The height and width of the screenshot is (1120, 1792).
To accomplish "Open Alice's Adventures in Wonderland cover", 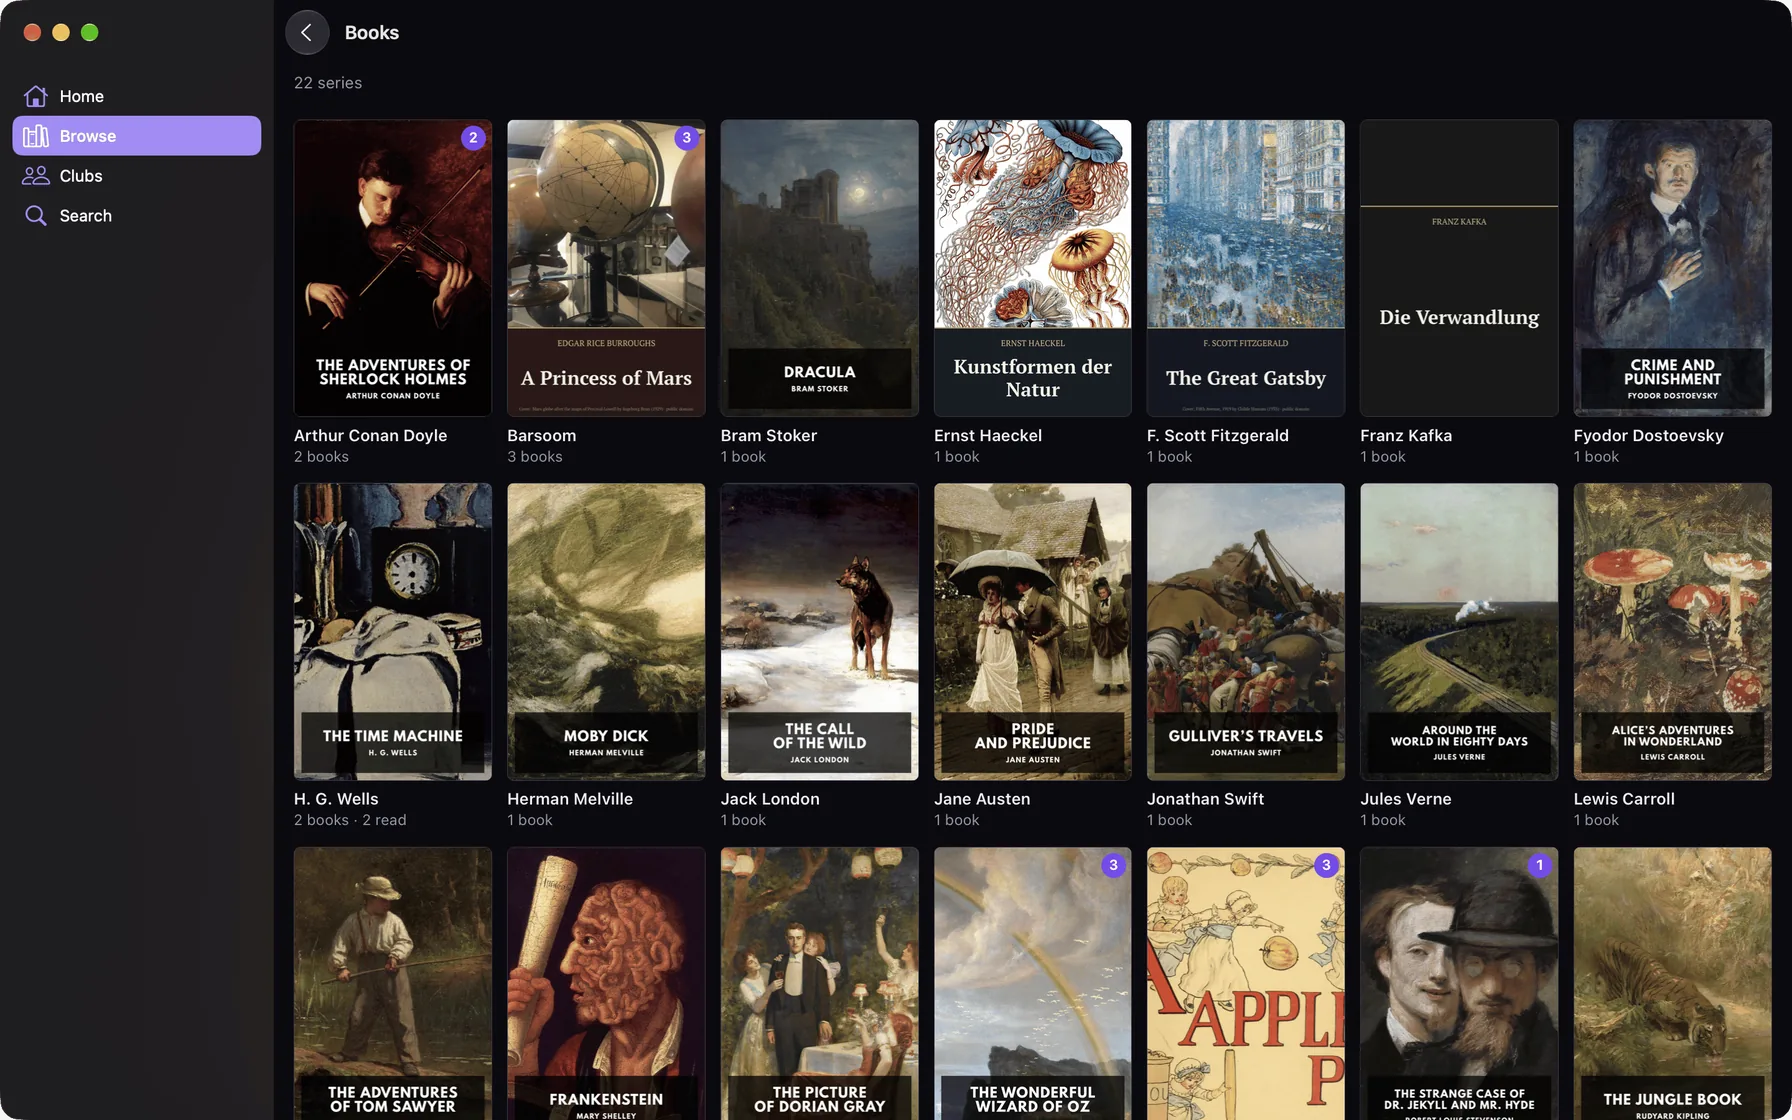I will point(1672,632).
